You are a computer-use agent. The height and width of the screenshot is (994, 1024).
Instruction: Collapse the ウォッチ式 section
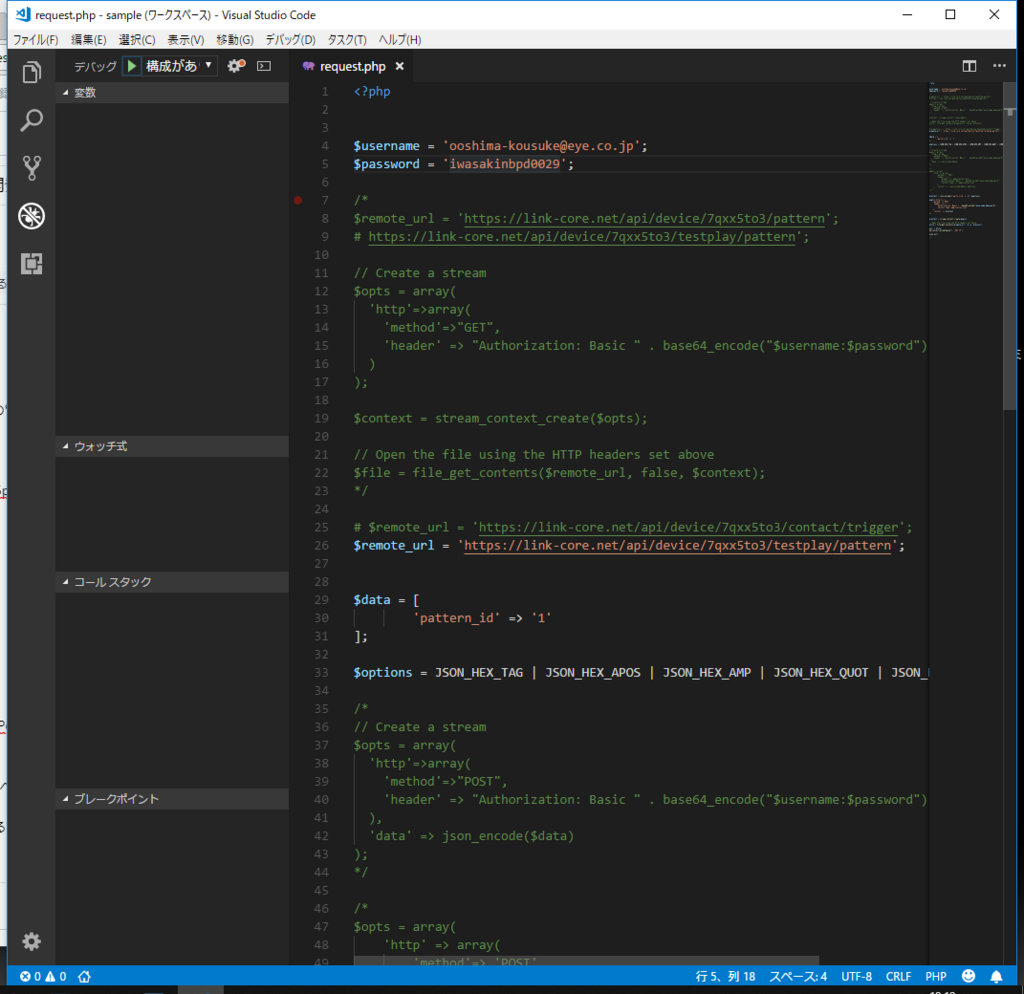click(101, 446)
